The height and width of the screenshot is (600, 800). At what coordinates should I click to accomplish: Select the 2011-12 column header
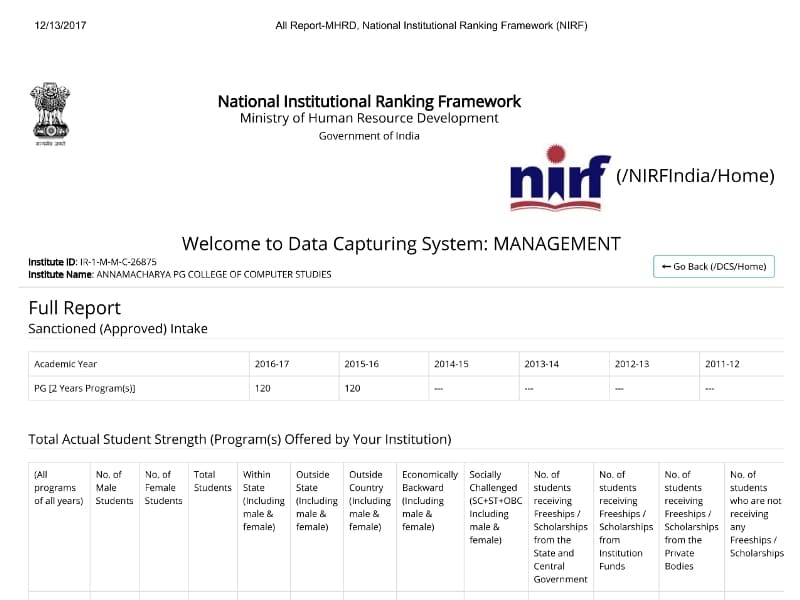[722, 364]
